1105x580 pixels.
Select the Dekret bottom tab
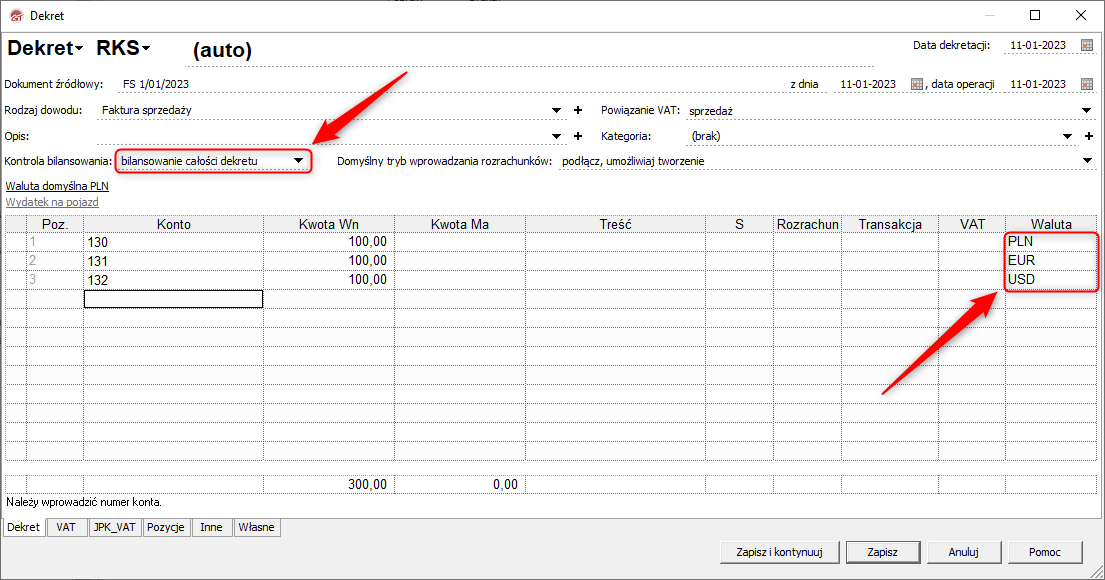click(x=23, y=527)
